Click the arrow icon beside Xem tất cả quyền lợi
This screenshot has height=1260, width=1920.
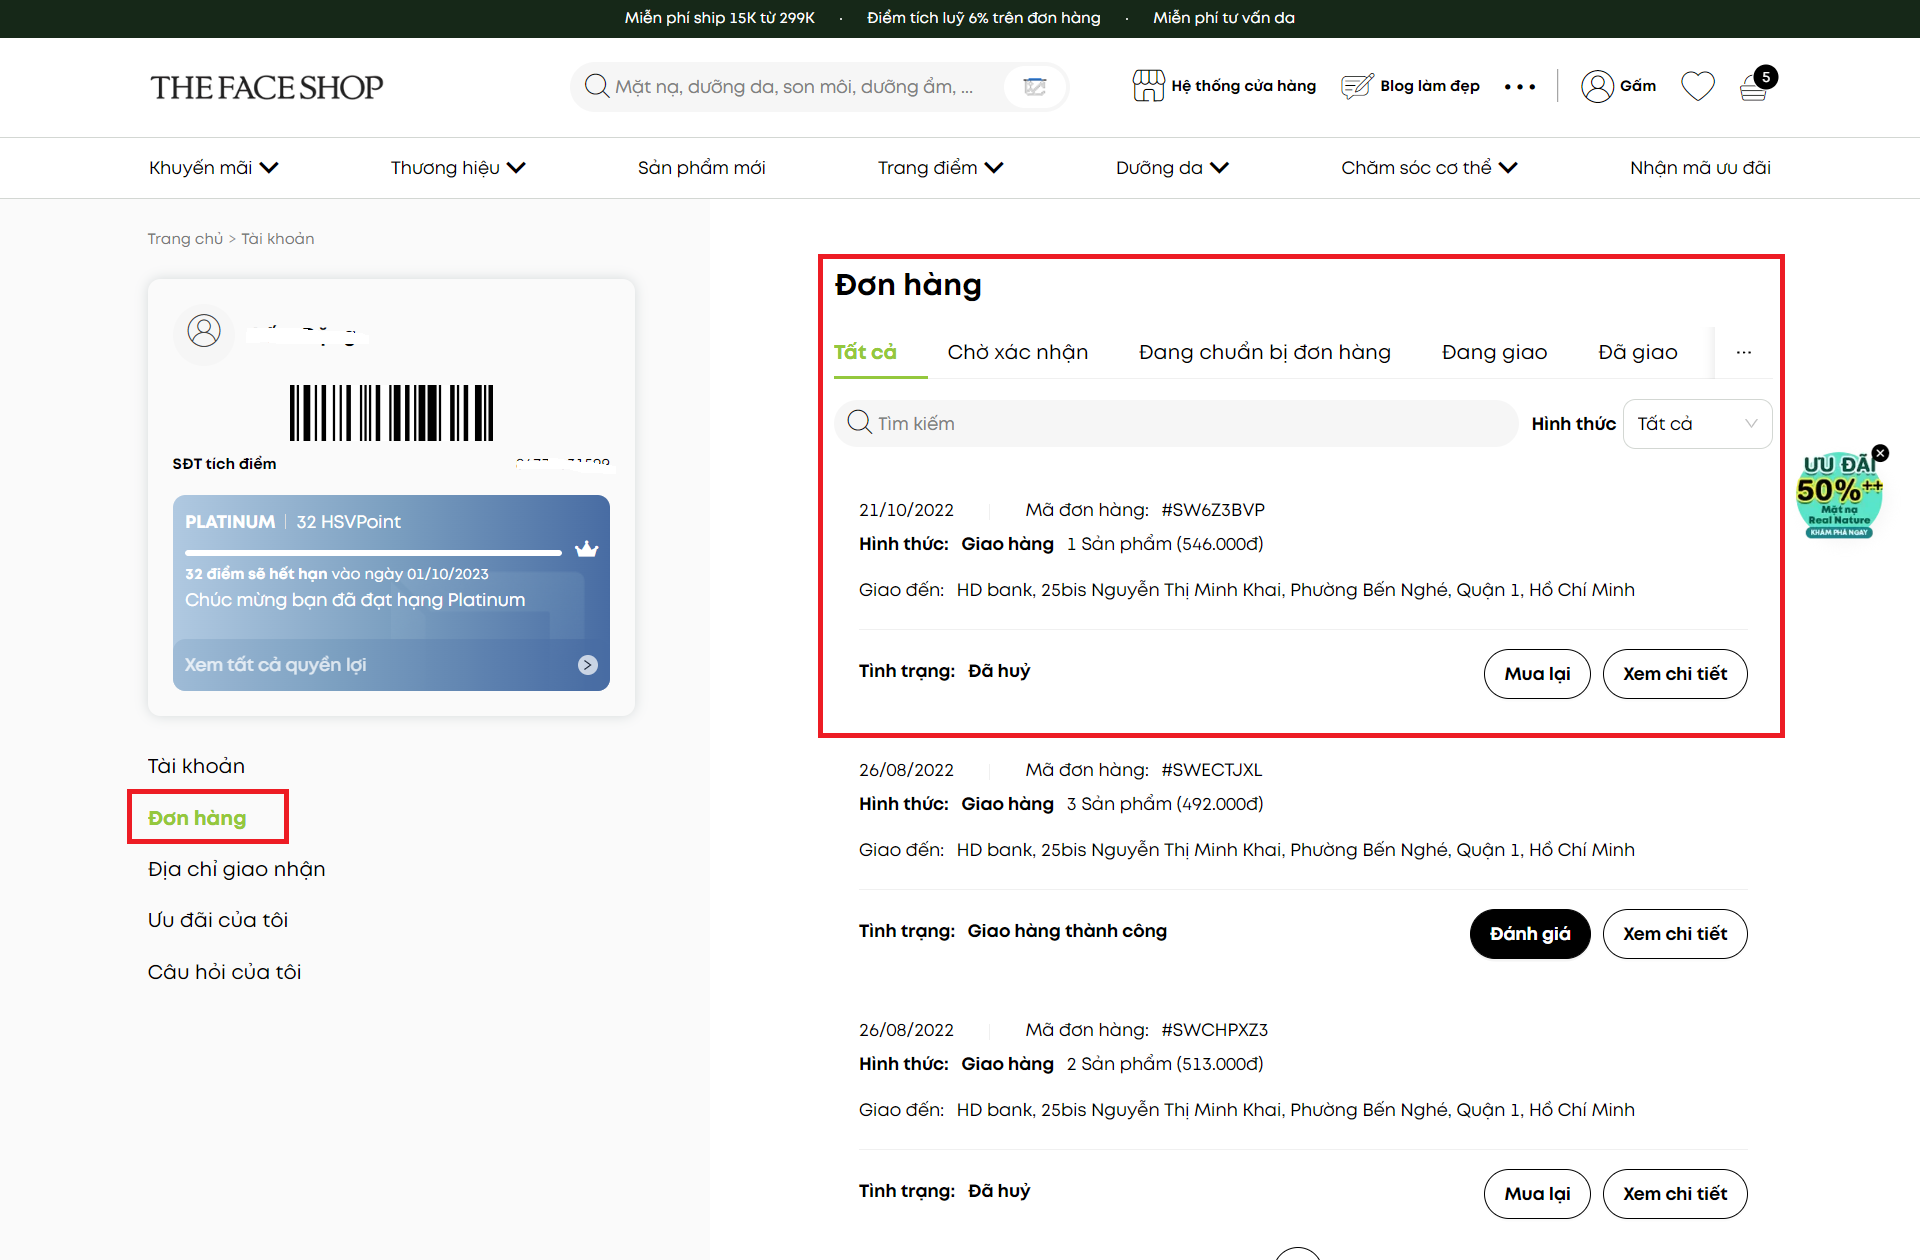point(588,665)
